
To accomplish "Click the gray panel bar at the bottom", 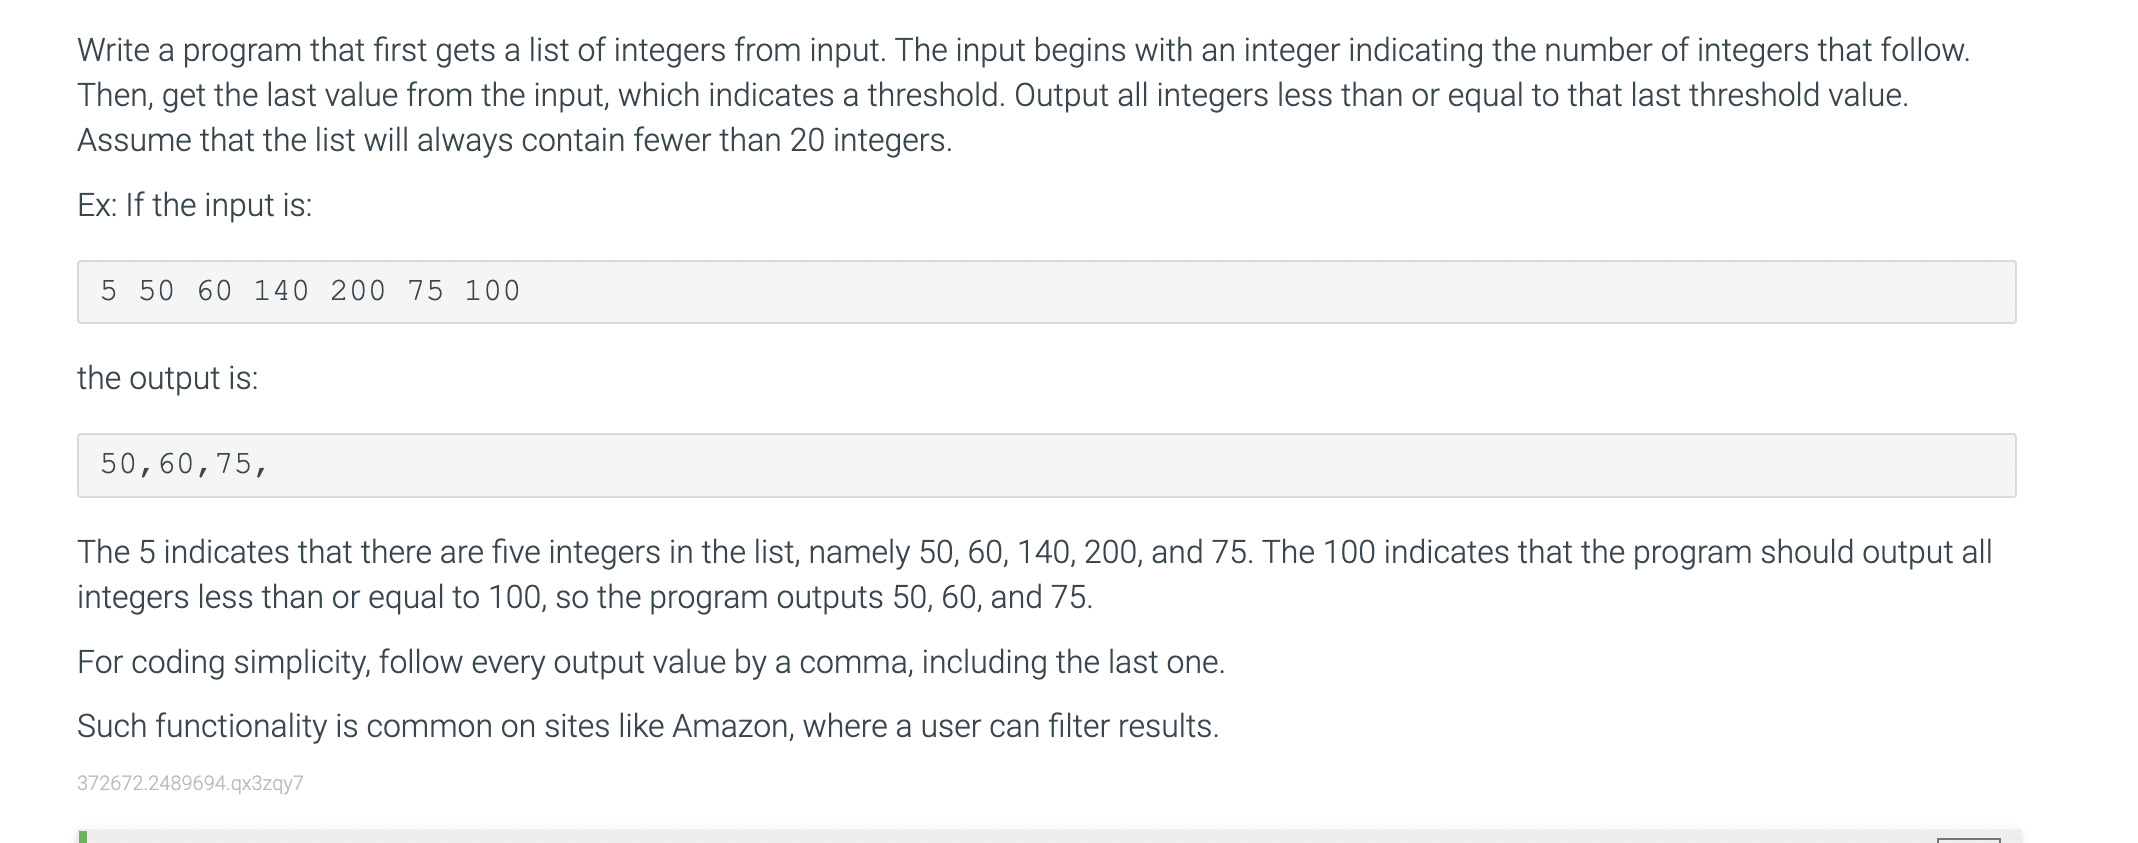I will coord(1049,836).
